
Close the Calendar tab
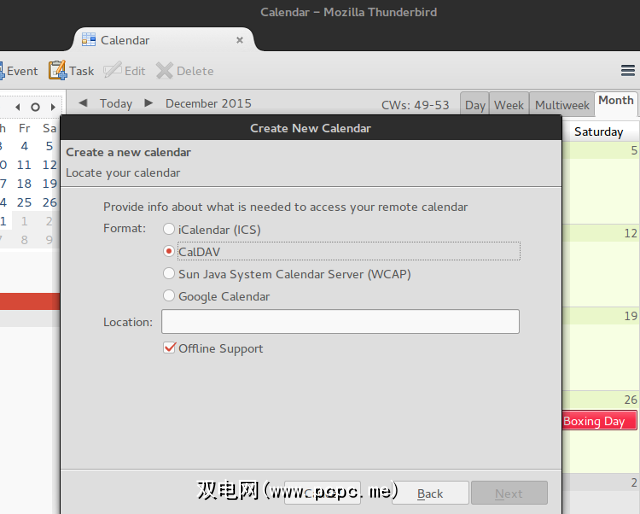[240, 40]
